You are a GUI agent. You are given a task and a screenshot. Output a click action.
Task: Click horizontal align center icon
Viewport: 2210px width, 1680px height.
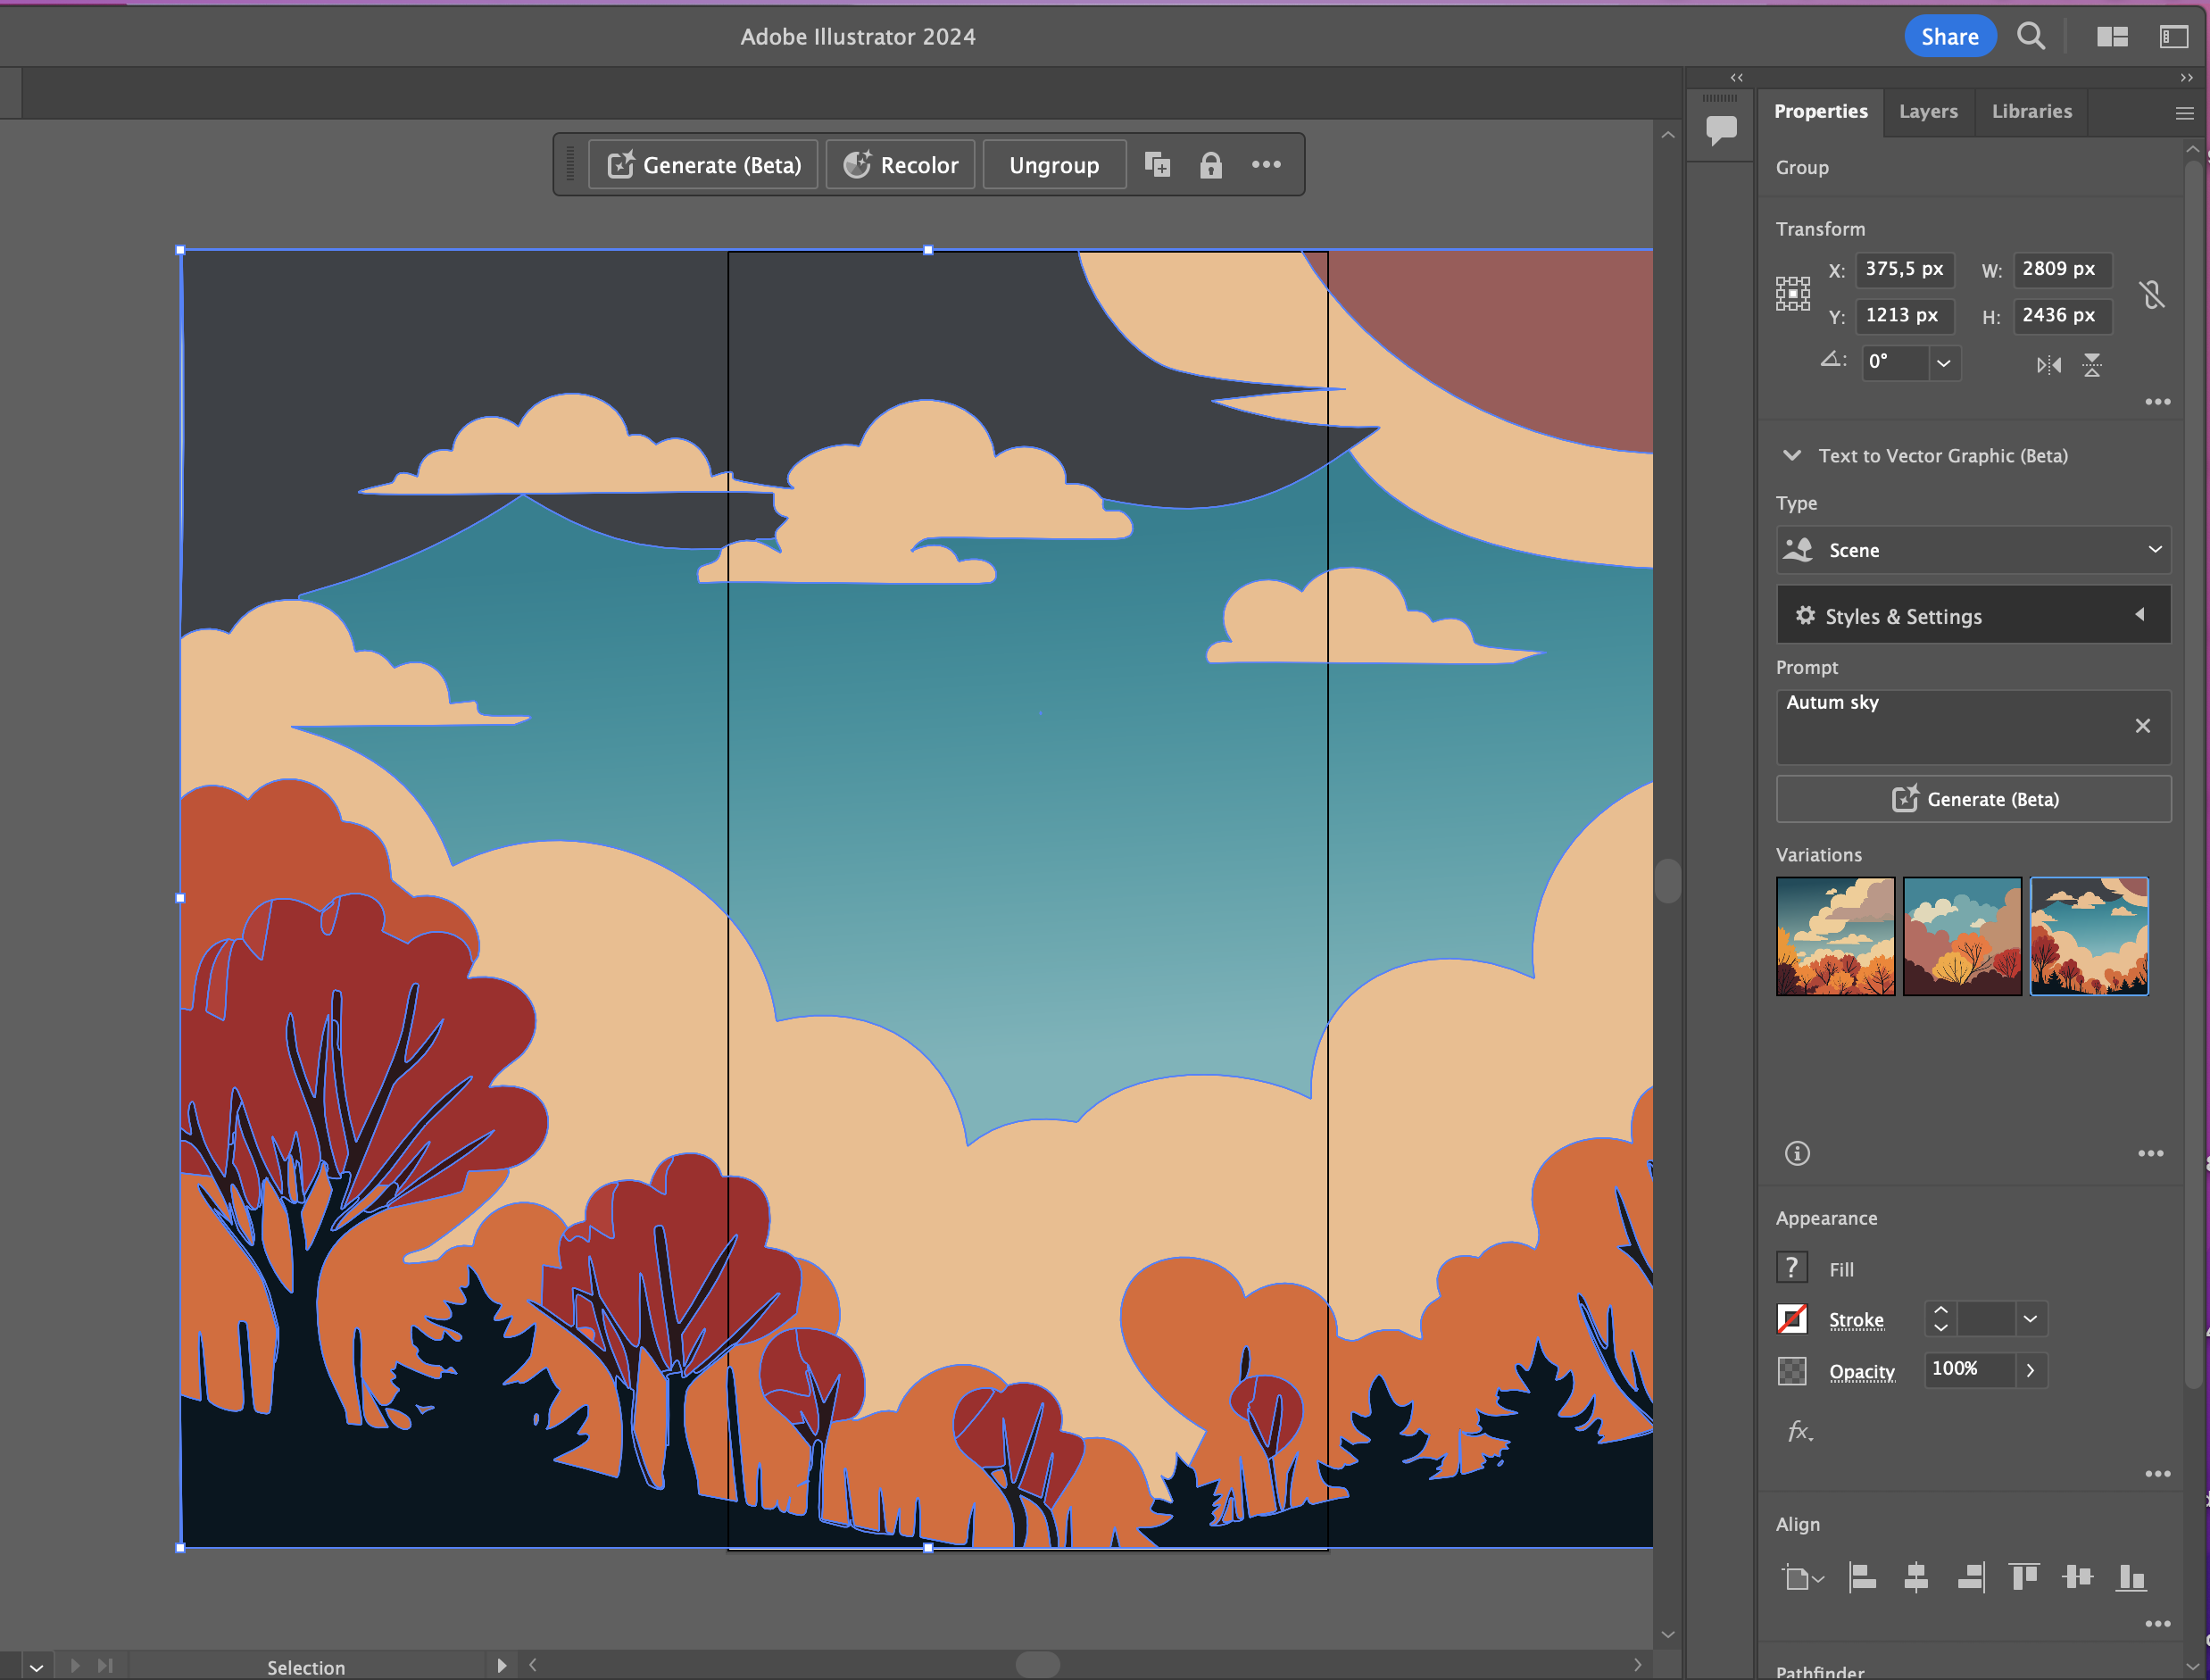[1916, 1577]
